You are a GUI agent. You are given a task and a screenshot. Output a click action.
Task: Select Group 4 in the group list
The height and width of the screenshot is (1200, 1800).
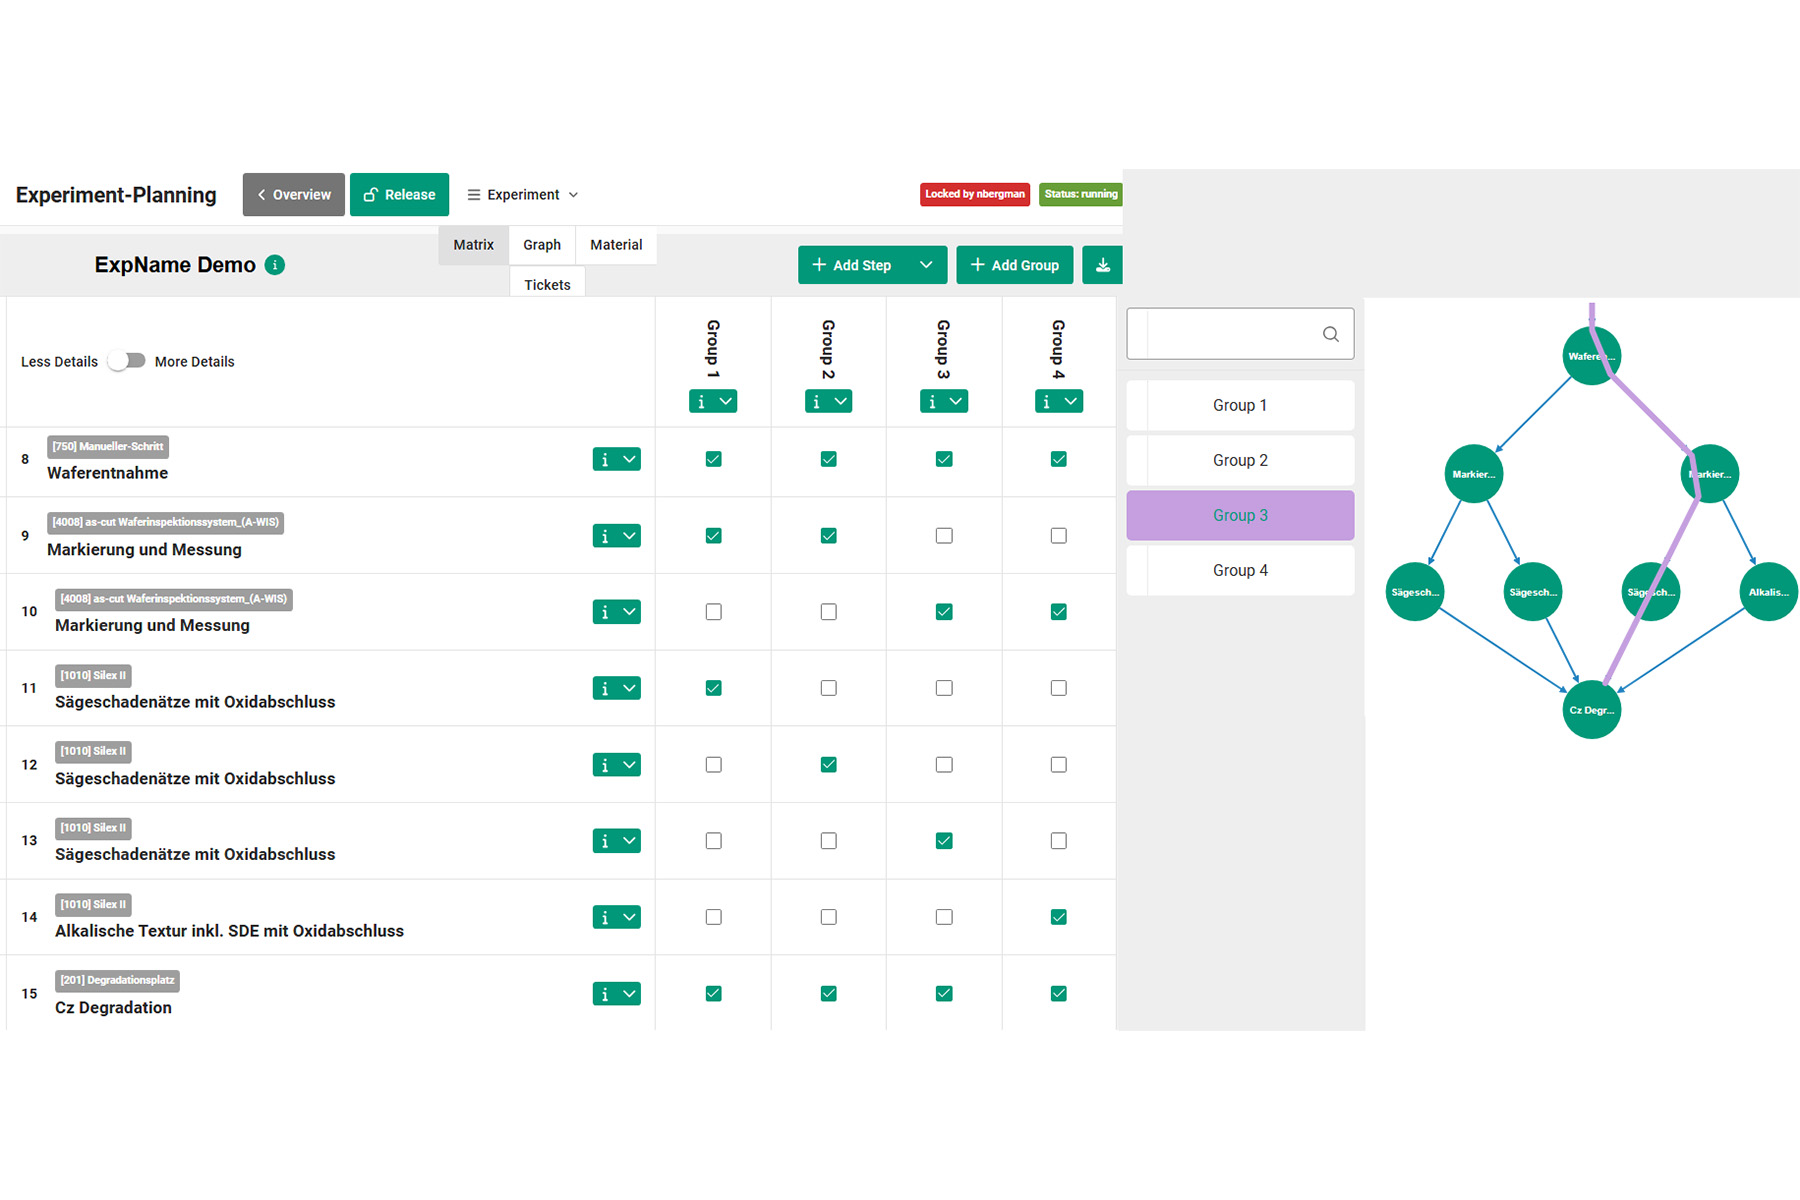coord(1240,570)
